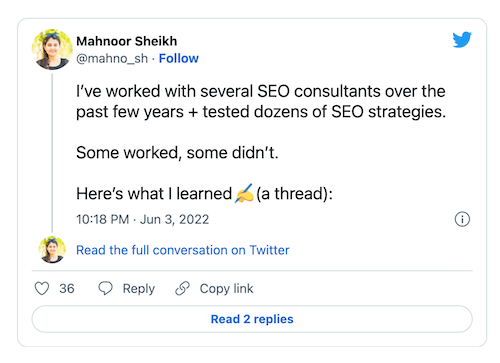Click the 'Some worked, some didn't.' line
Viewport: 500px width, 363px height.
point(177,153)
